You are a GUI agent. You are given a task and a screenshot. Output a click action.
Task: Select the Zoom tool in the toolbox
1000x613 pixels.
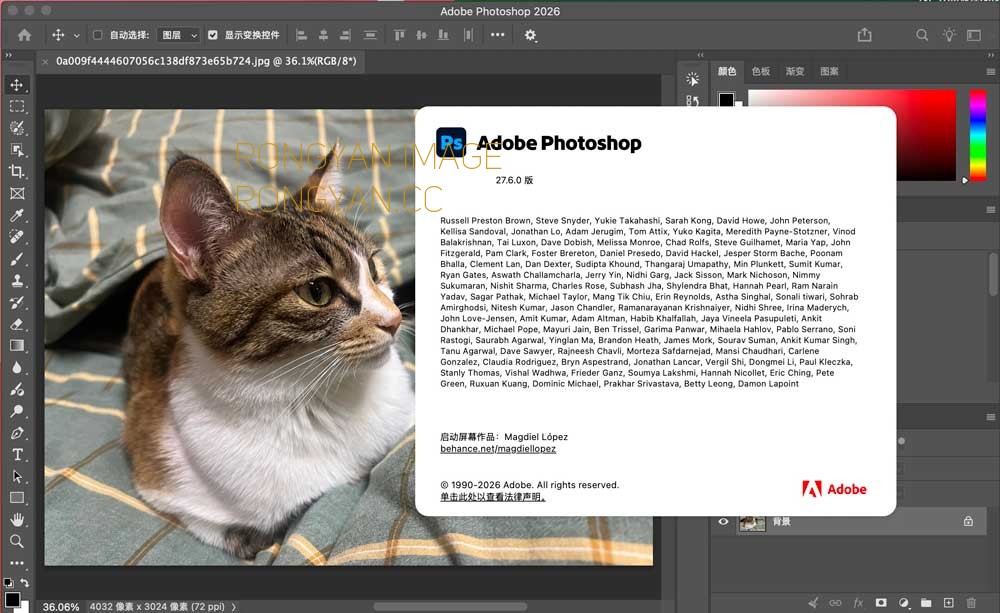pyautogui.click(x=17, y=542)
